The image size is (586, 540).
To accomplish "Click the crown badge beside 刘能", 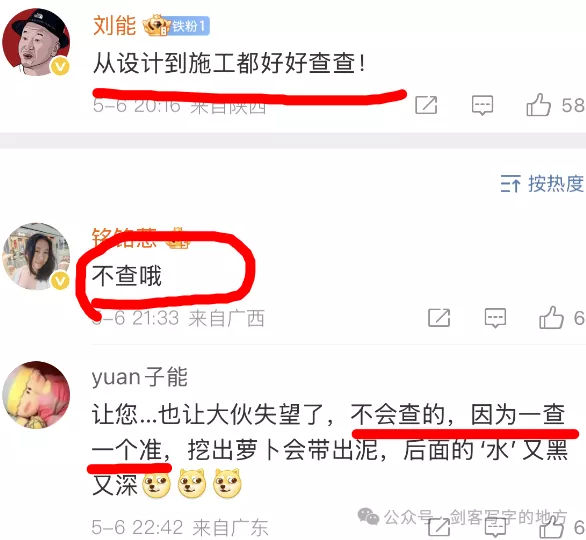I will pos(156,25).
